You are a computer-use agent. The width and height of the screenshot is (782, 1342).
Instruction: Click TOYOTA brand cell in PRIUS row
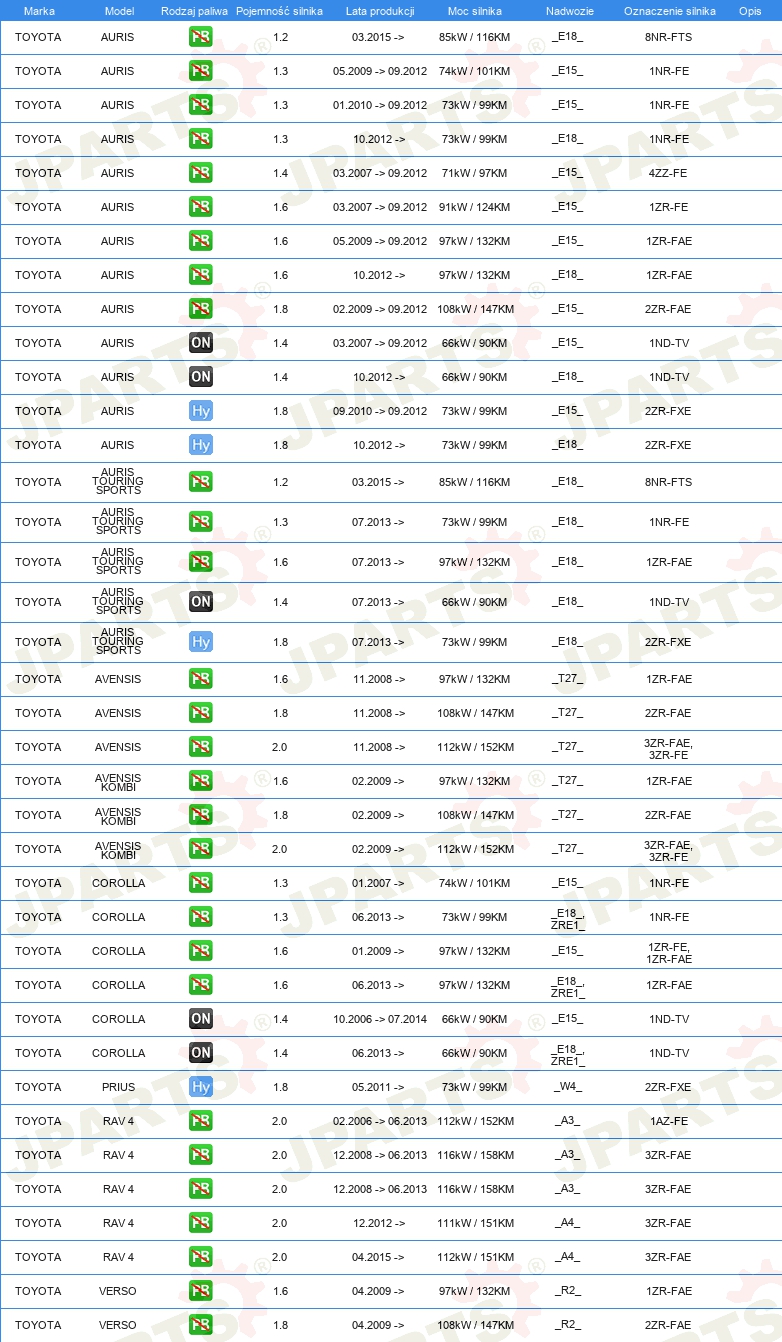click(x=38, y=1087)
